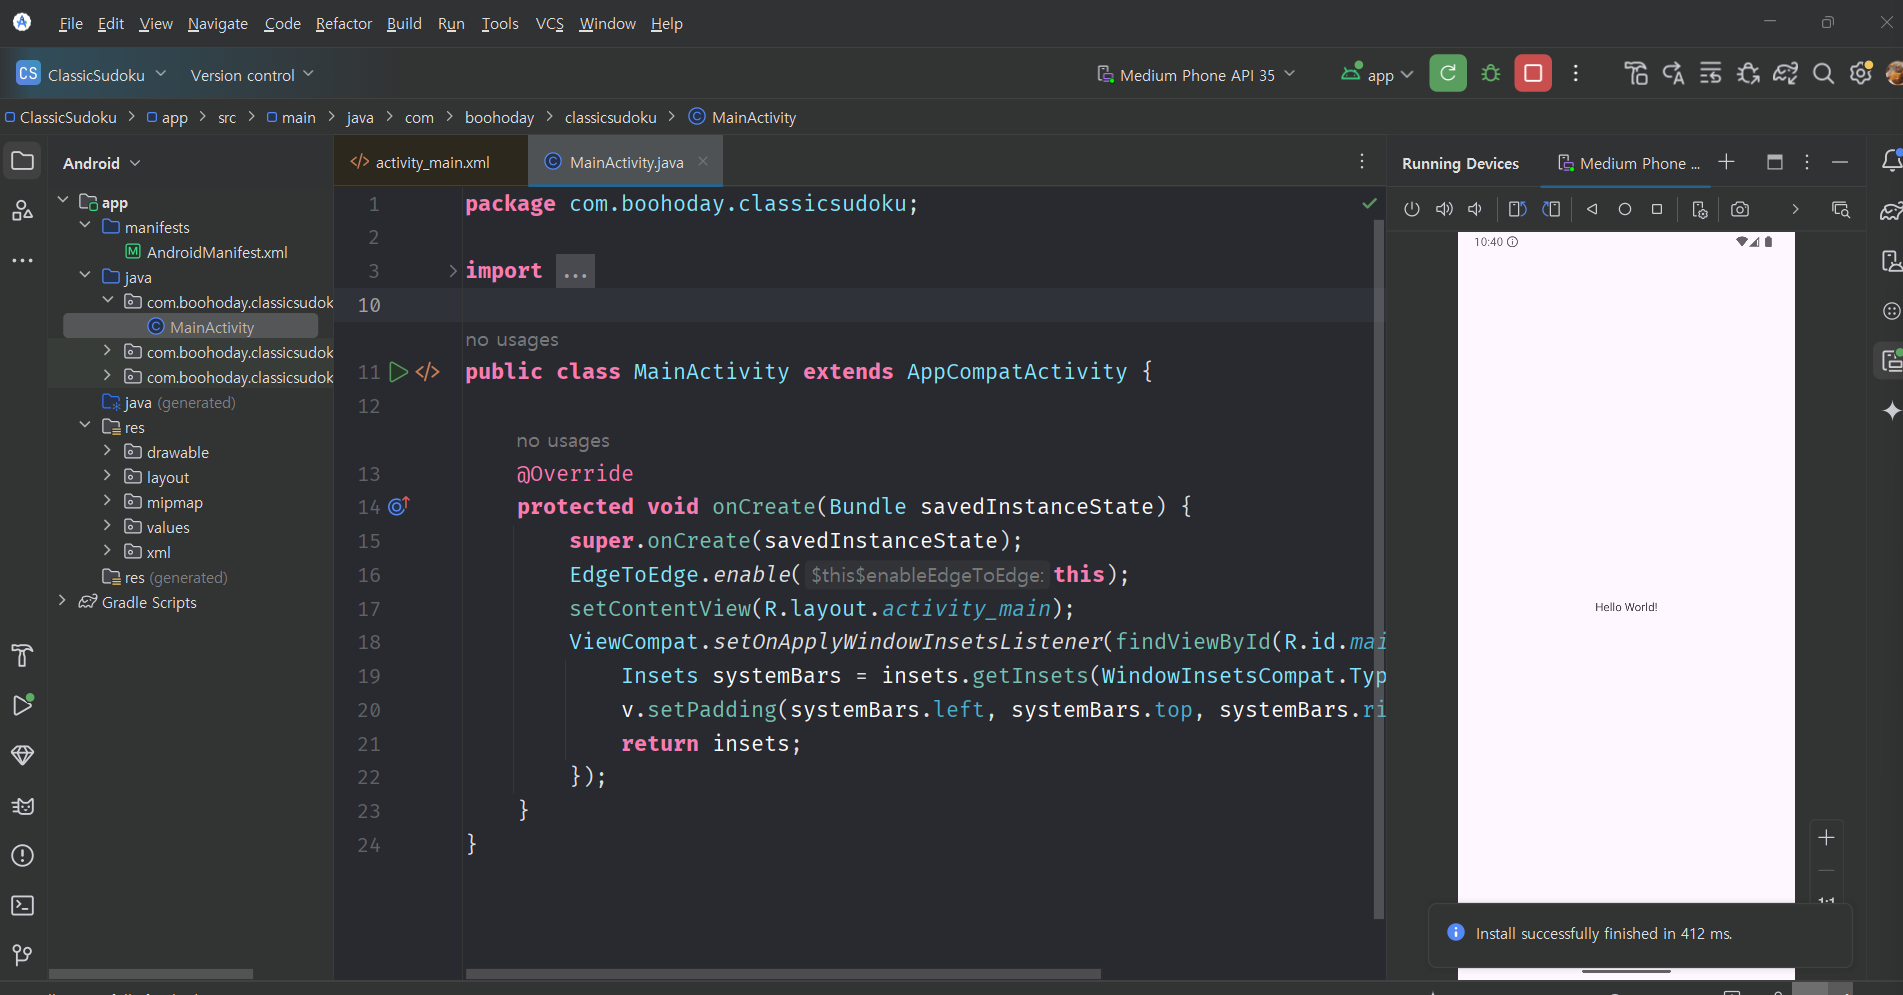The image size is (1903, 995).
Task: Click project tree horizontal scrollbar
Action: 151,974
